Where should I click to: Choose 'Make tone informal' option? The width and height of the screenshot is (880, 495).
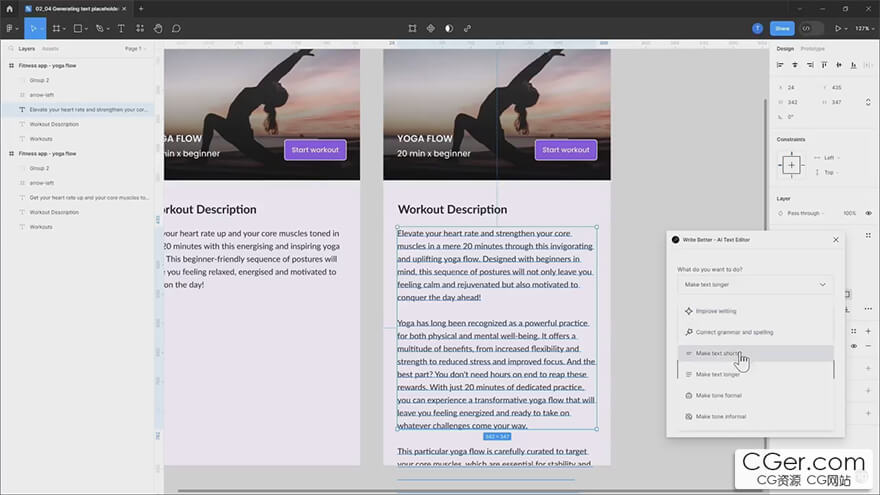(755, 416)
